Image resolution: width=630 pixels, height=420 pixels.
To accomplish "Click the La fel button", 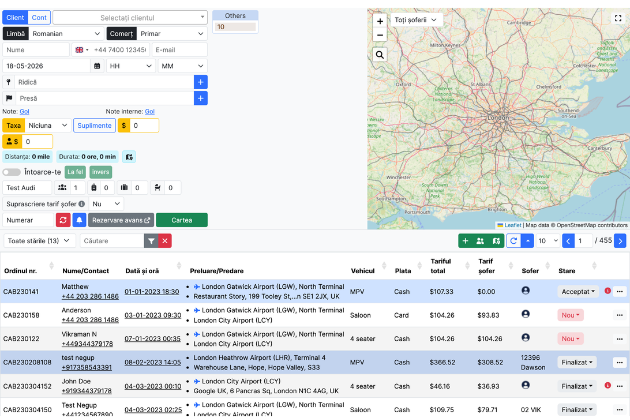I will pyautogui.click(x=75, y=172).
